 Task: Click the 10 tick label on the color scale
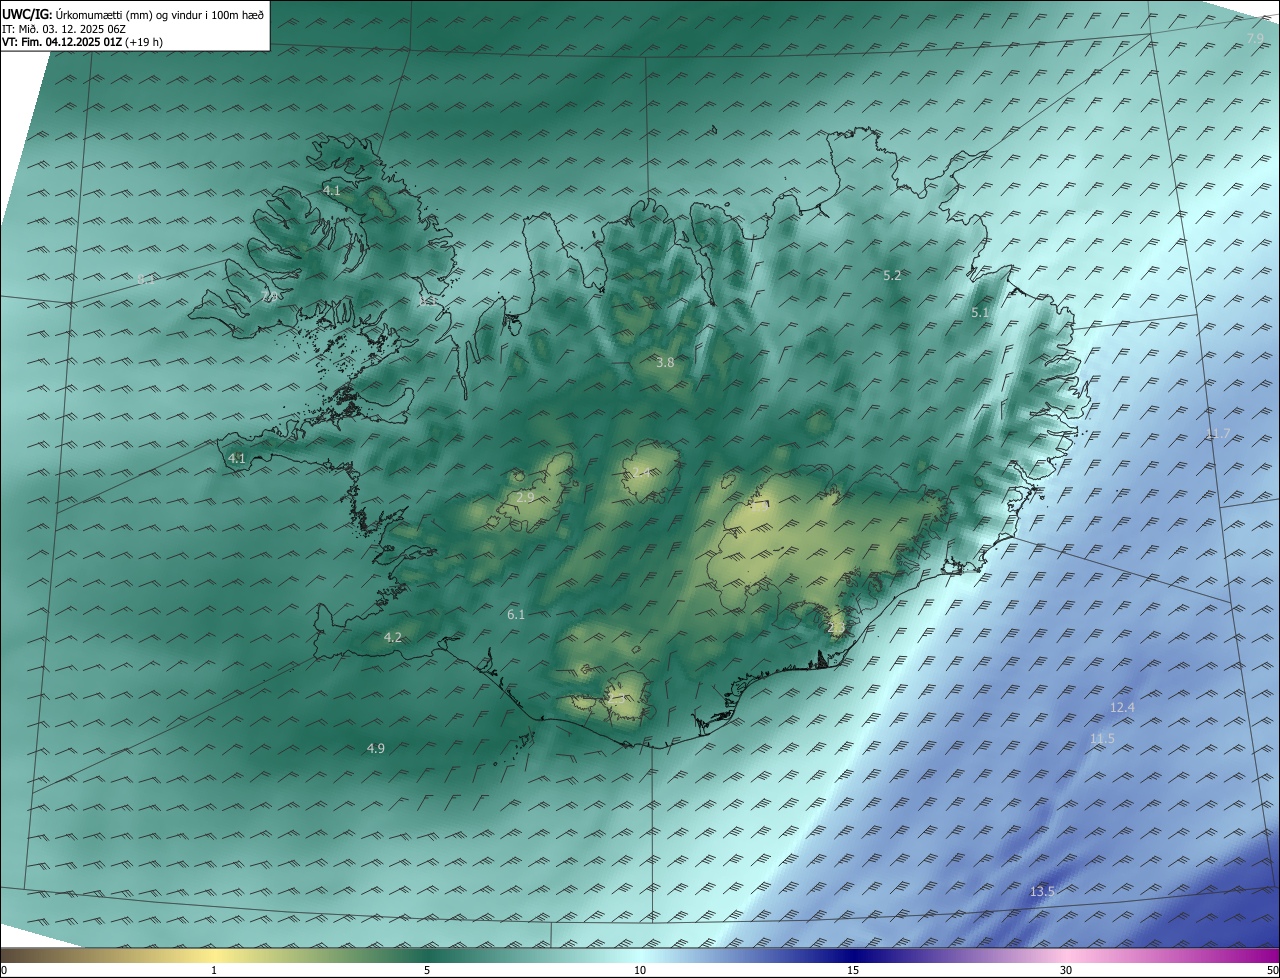click(640, 970)
